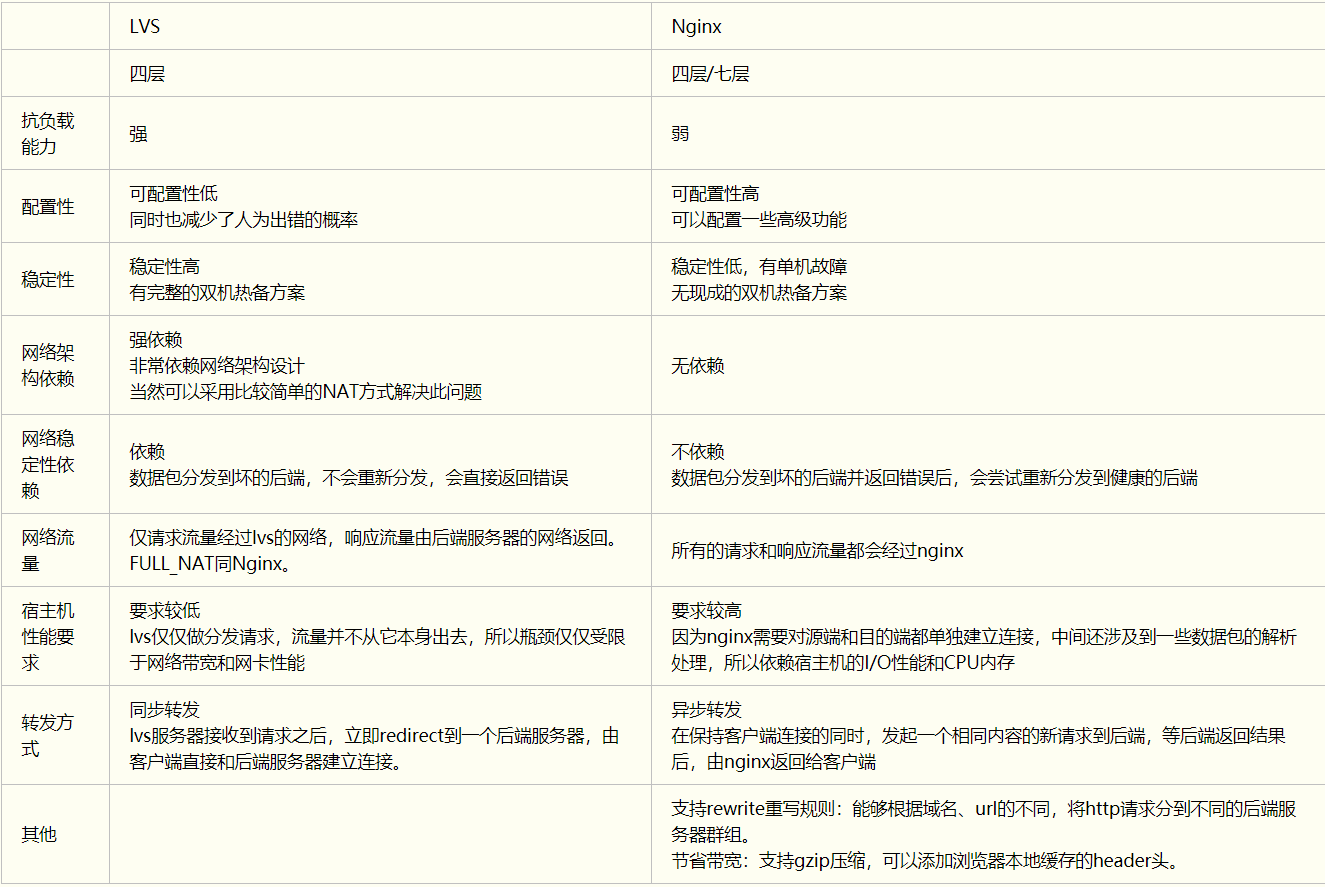Click the 宿主机性能要求 row label
This screenshot has width=1325, height=887.
click(55, 636)
